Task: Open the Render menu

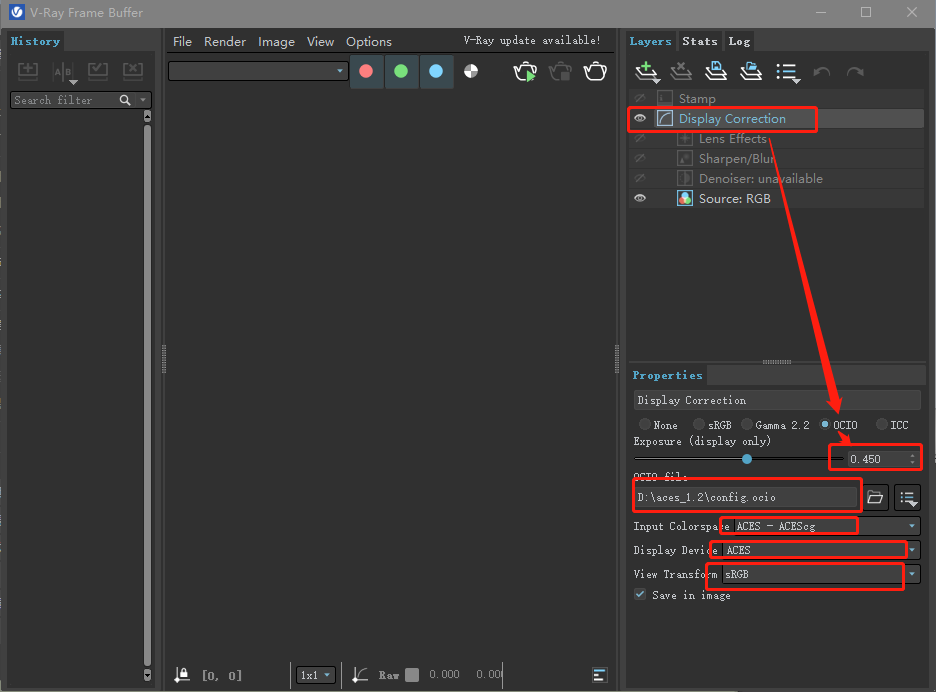Action: click(x=225, y=42)
